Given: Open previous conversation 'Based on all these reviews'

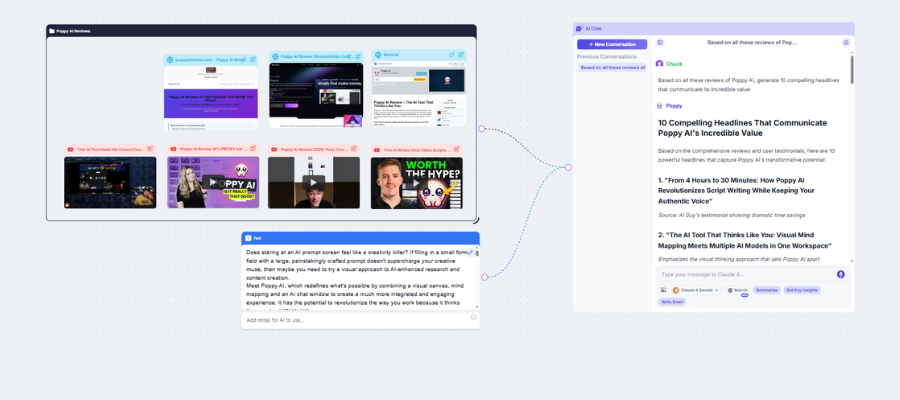Looking at the screenshot, I should (611, 67).
